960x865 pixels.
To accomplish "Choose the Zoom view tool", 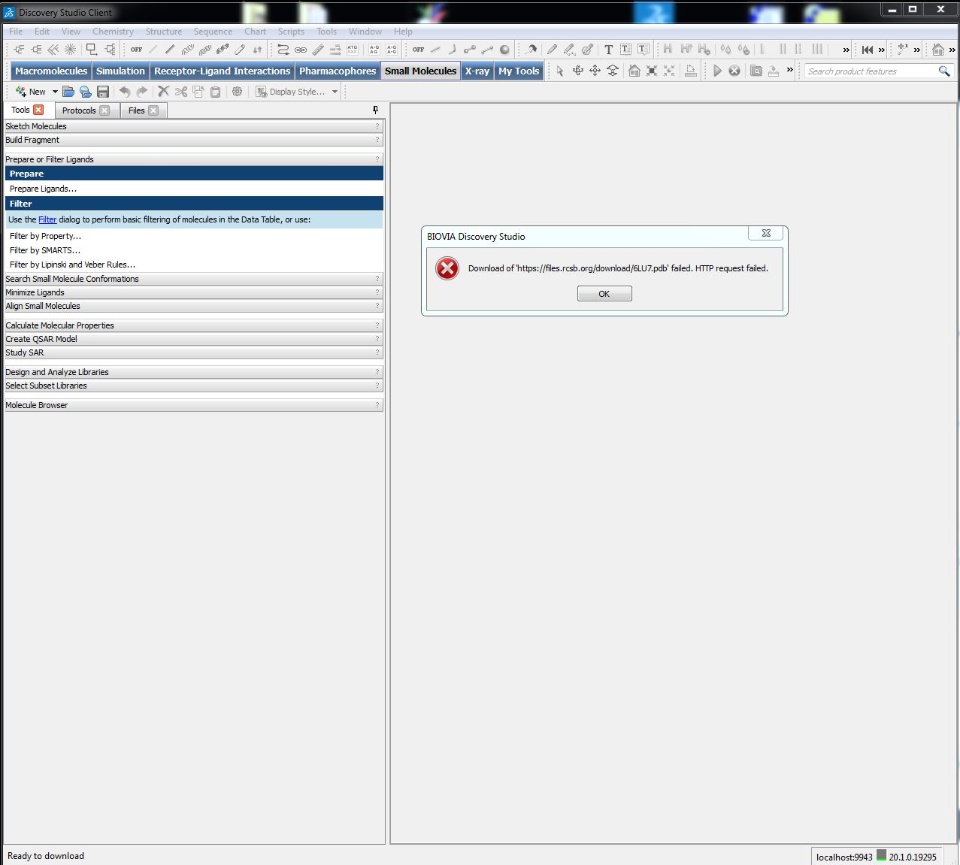I will (x=612, y=71).
